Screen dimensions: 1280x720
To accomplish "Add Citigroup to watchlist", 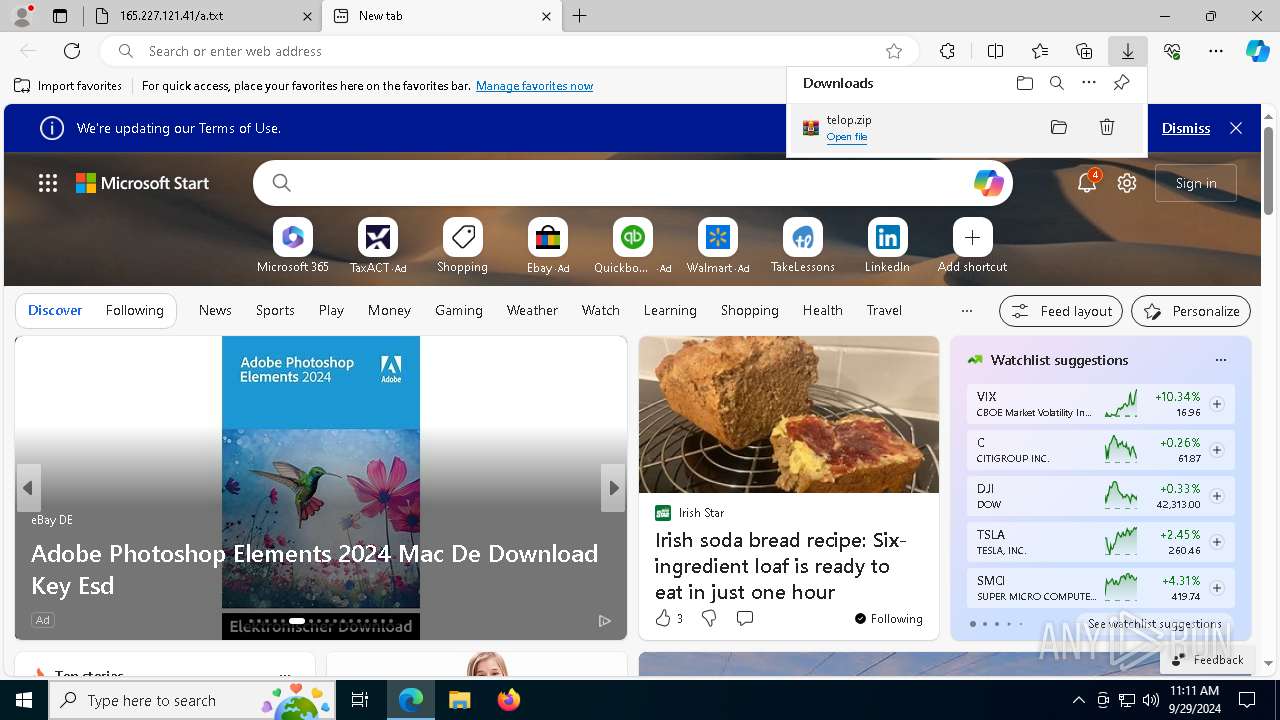I will (1217, 450).
